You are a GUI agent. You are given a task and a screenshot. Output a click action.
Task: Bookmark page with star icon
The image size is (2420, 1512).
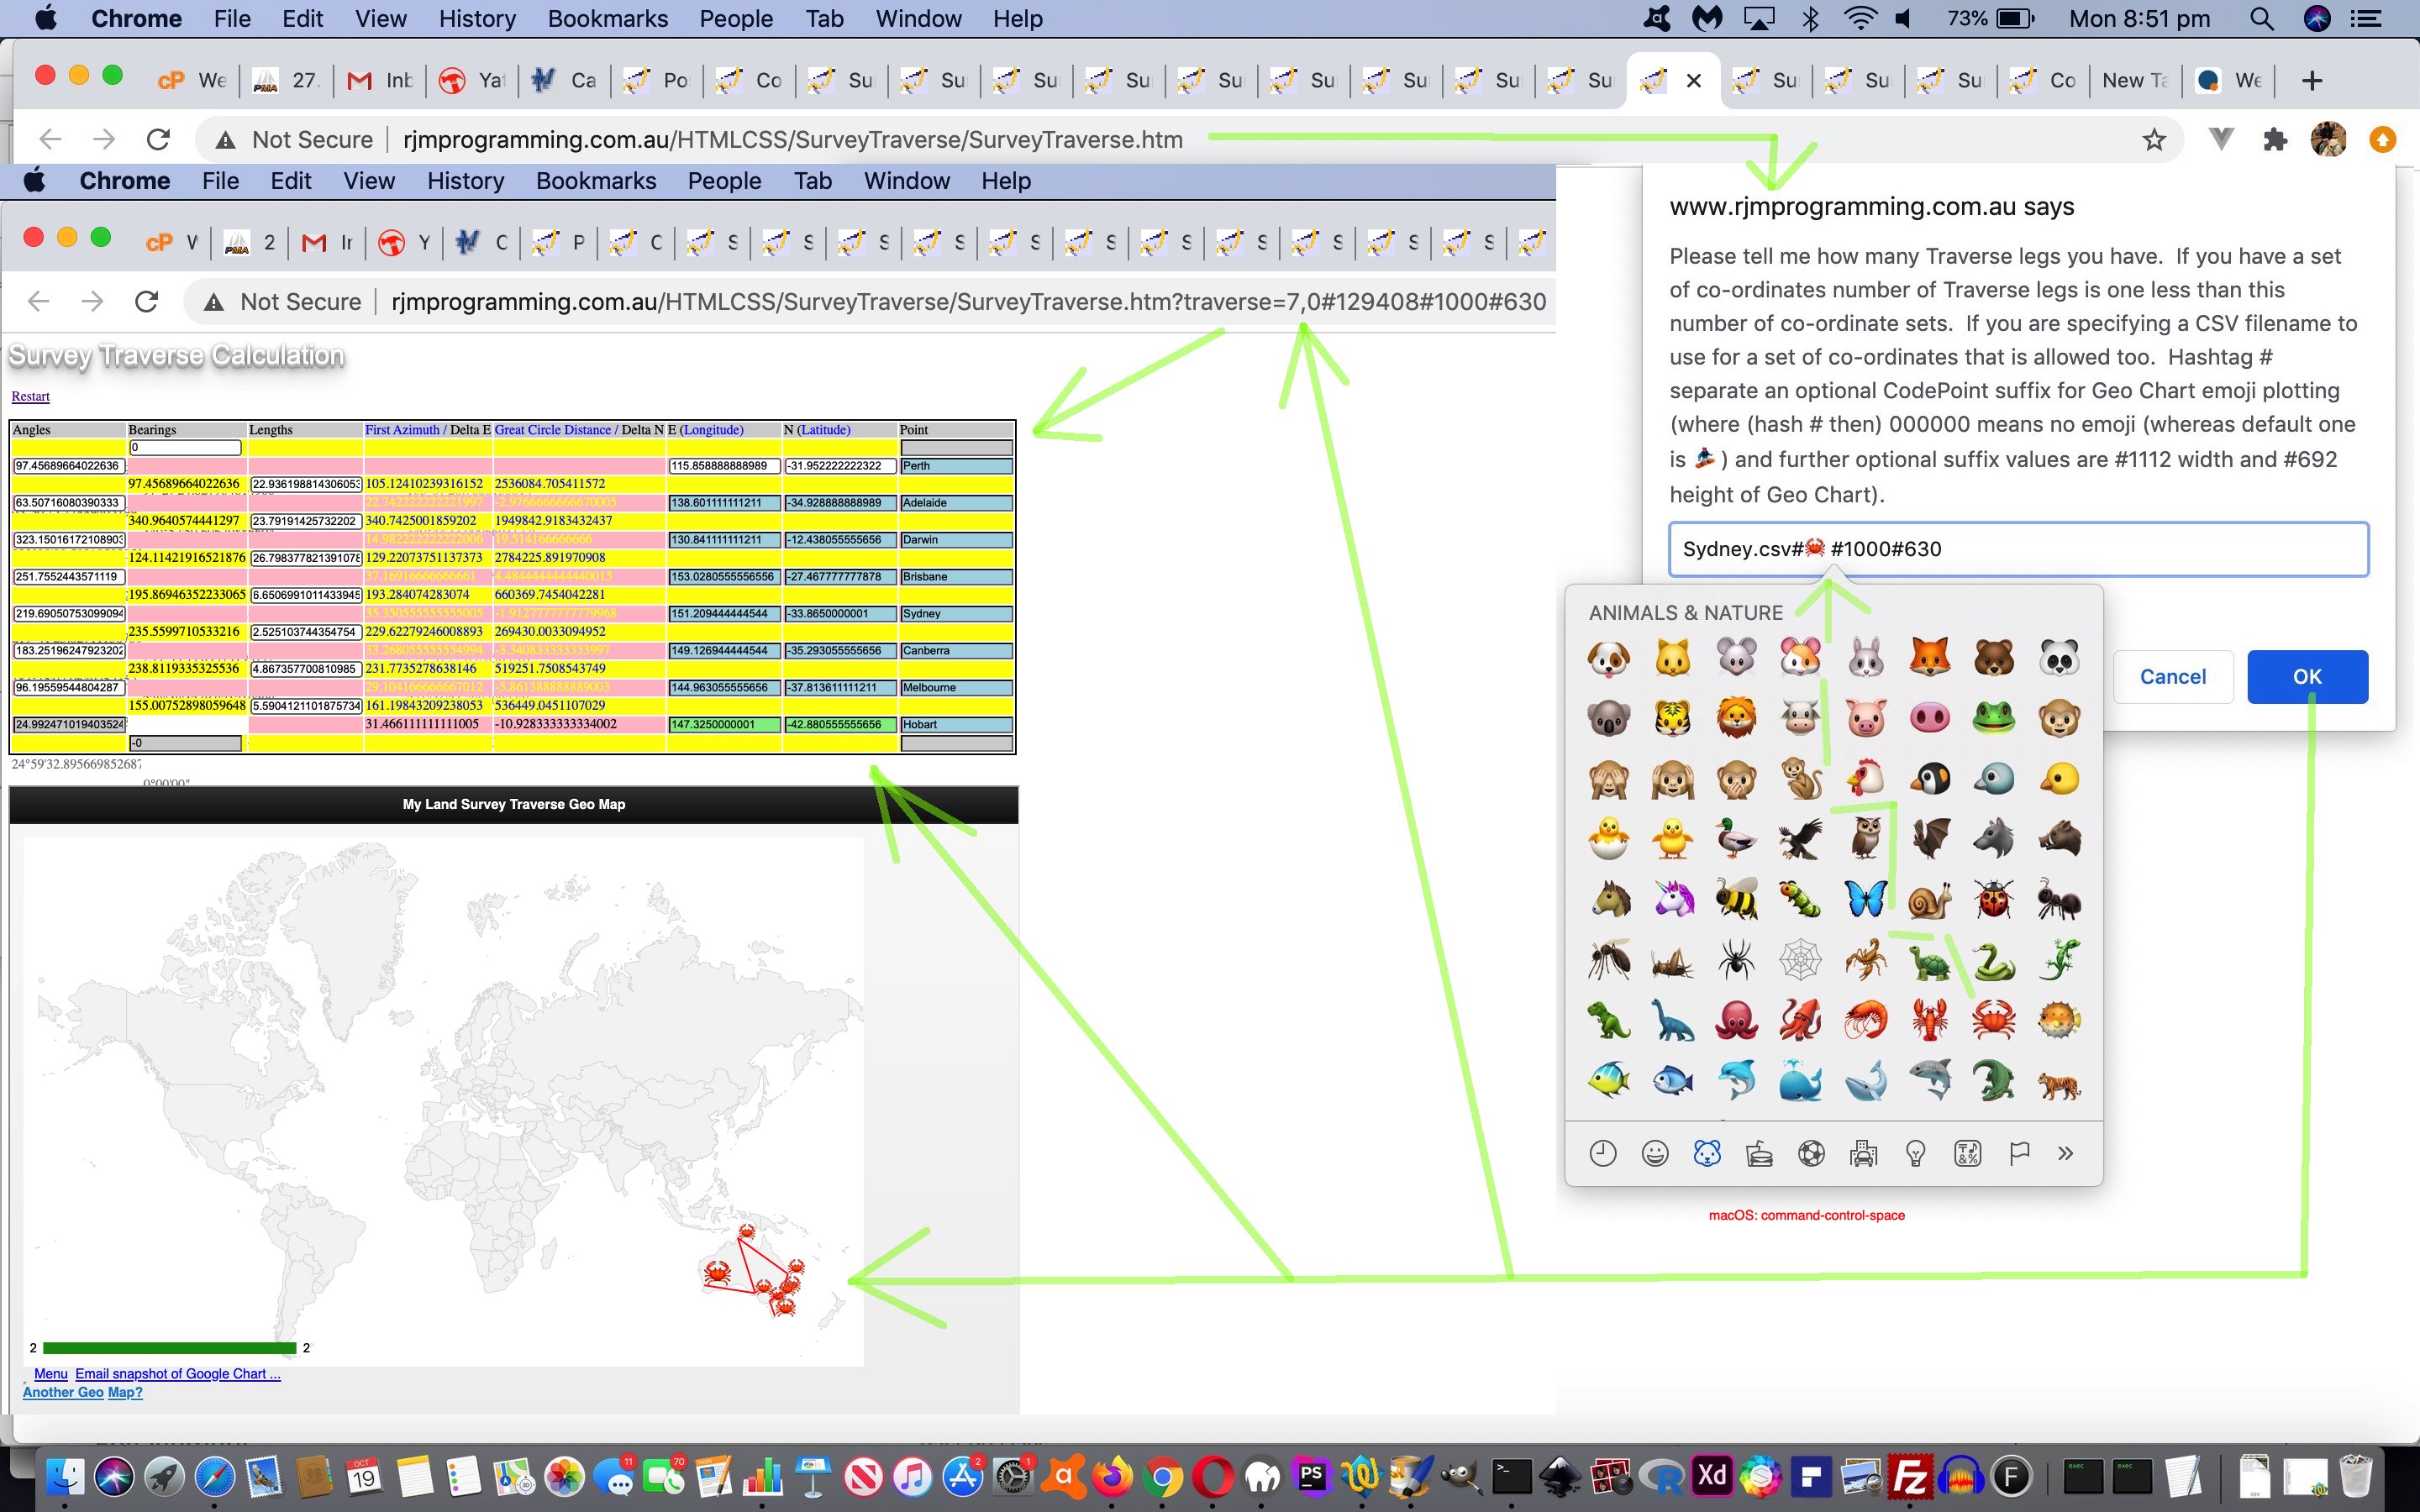[x=2154, y=140]
